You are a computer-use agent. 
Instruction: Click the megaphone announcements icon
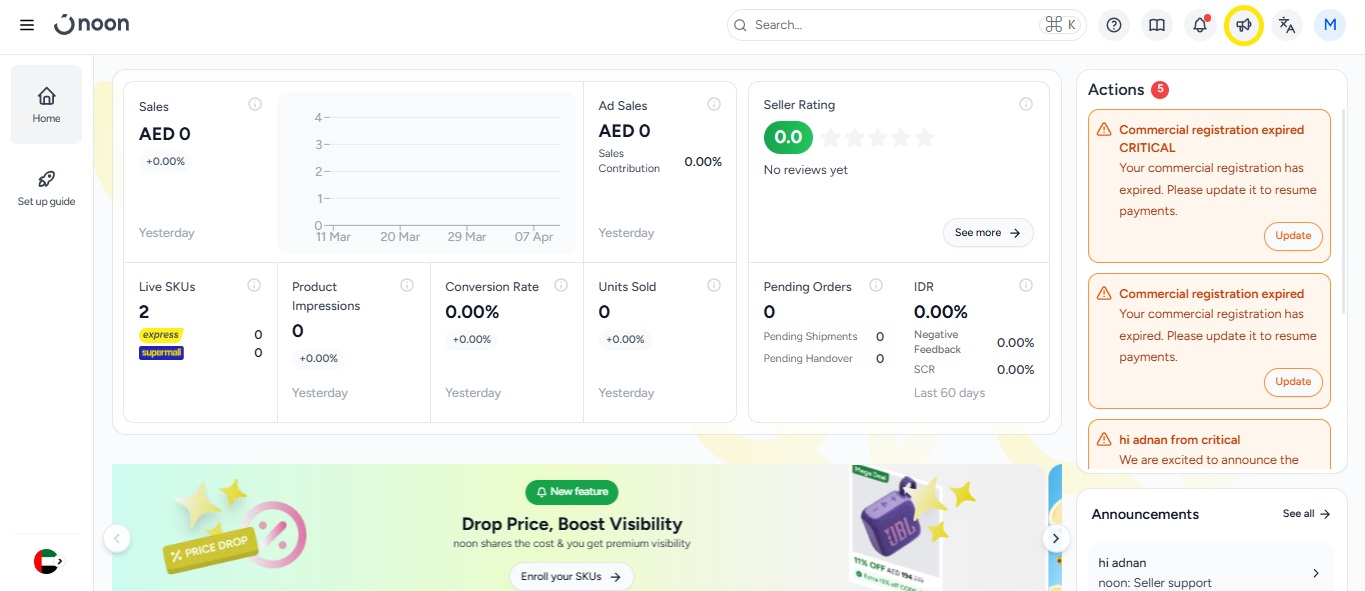(x=1243, y=25)
